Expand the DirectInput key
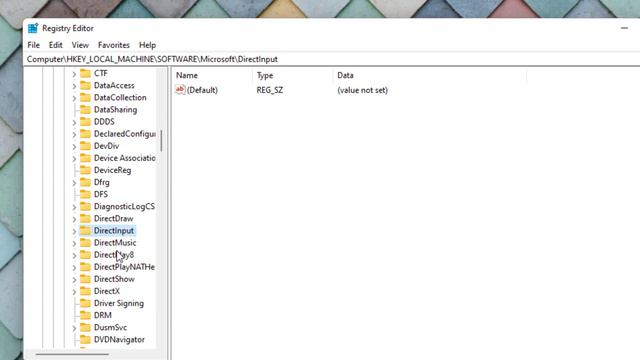Image resolution: width=640 pixels, height=360 pixels. point(74,231)
